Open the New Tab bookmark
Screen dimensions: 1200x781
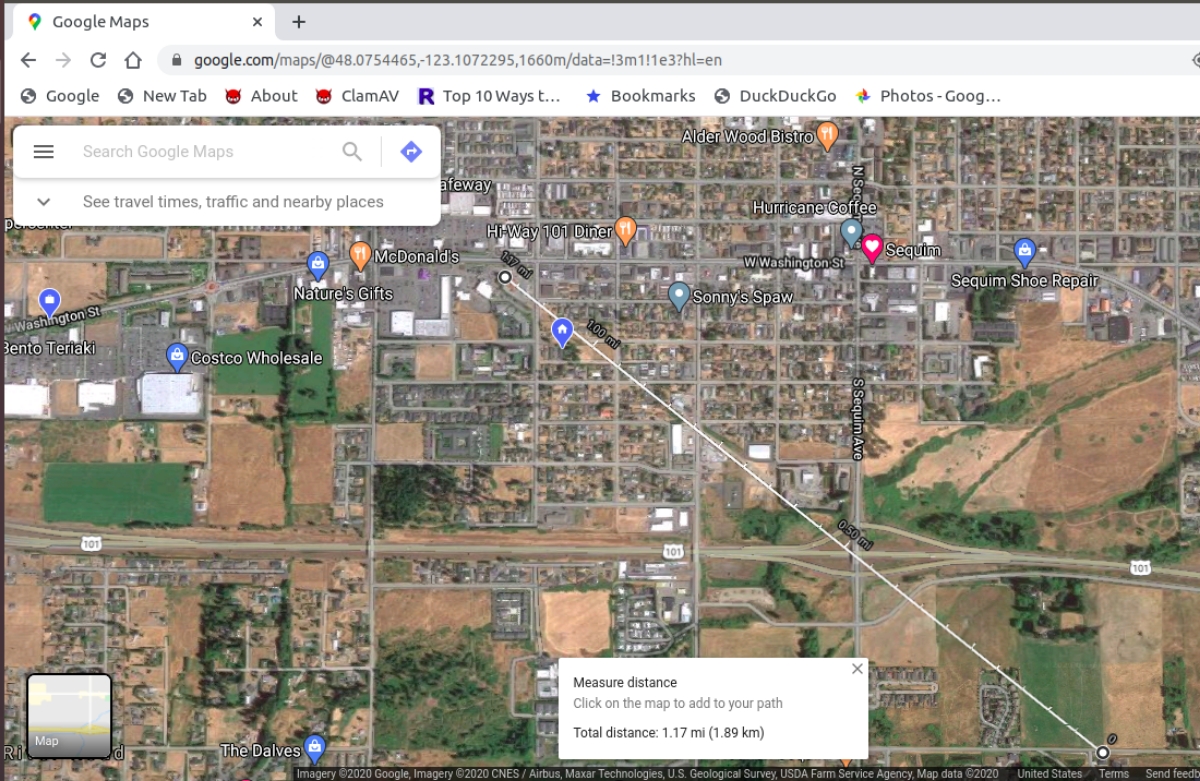click(162, 96)
